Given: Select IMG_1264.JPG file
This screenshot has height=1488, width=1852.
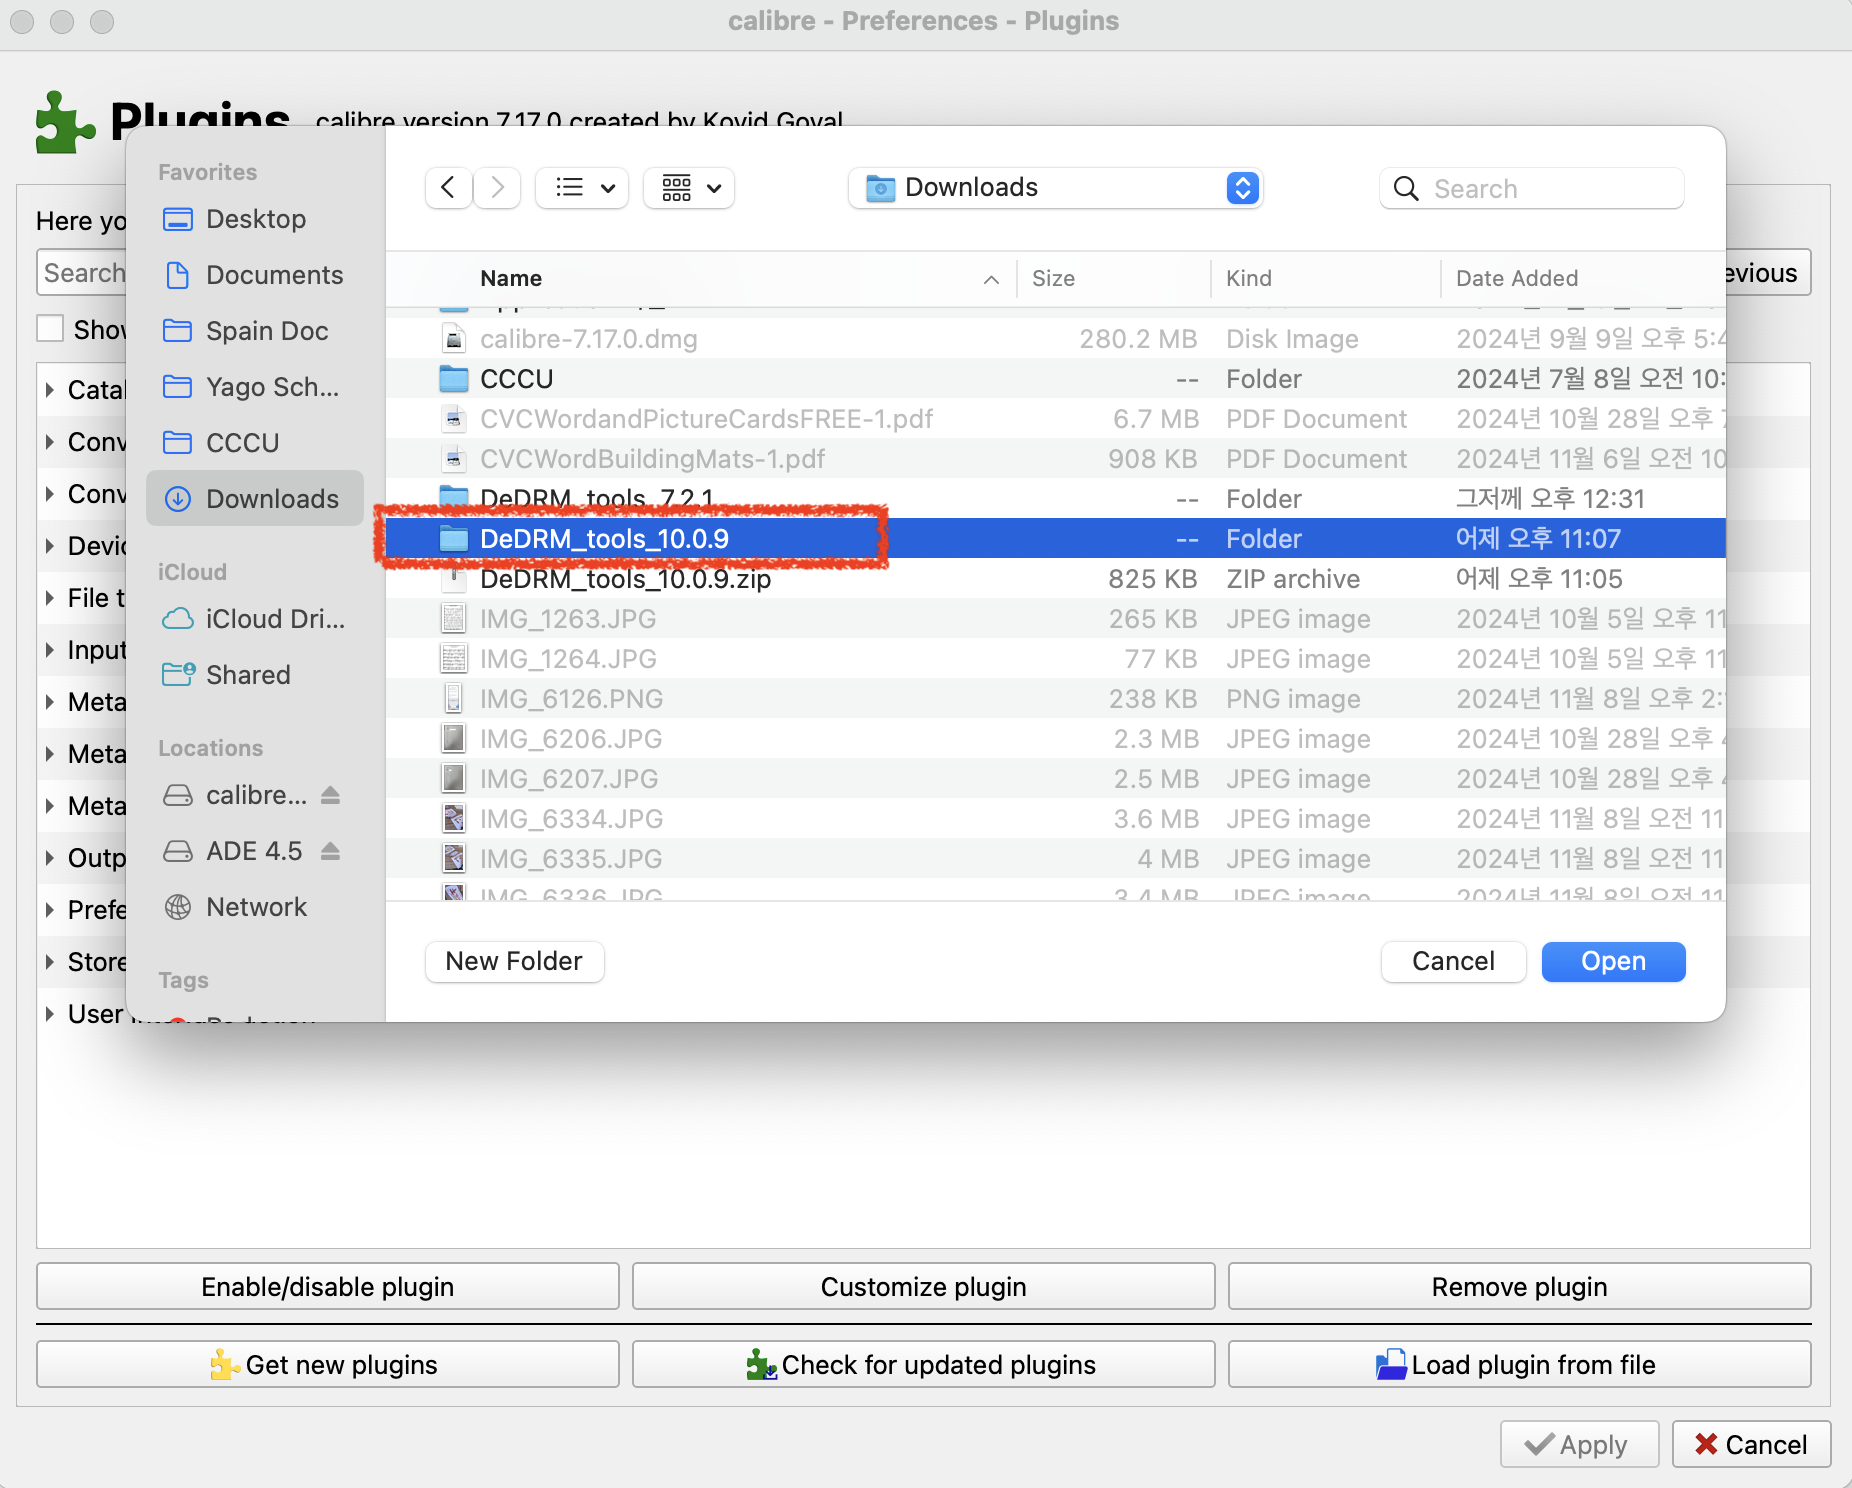Looking at the screenshot, I should point(1056,659).
